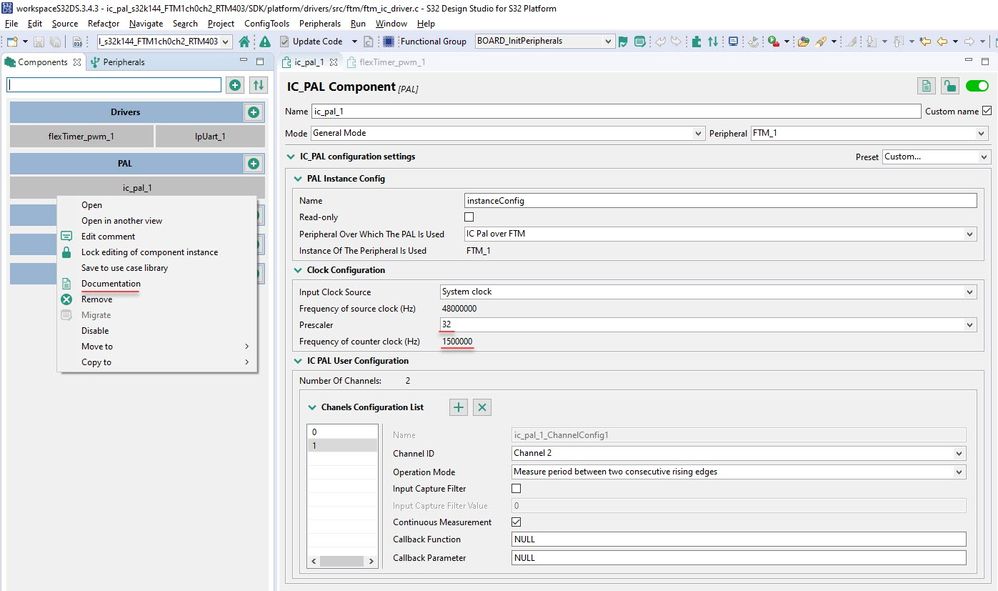Click the green Home toolbar icon
This screenshot has height=591, width=998.
pos(244,41)
